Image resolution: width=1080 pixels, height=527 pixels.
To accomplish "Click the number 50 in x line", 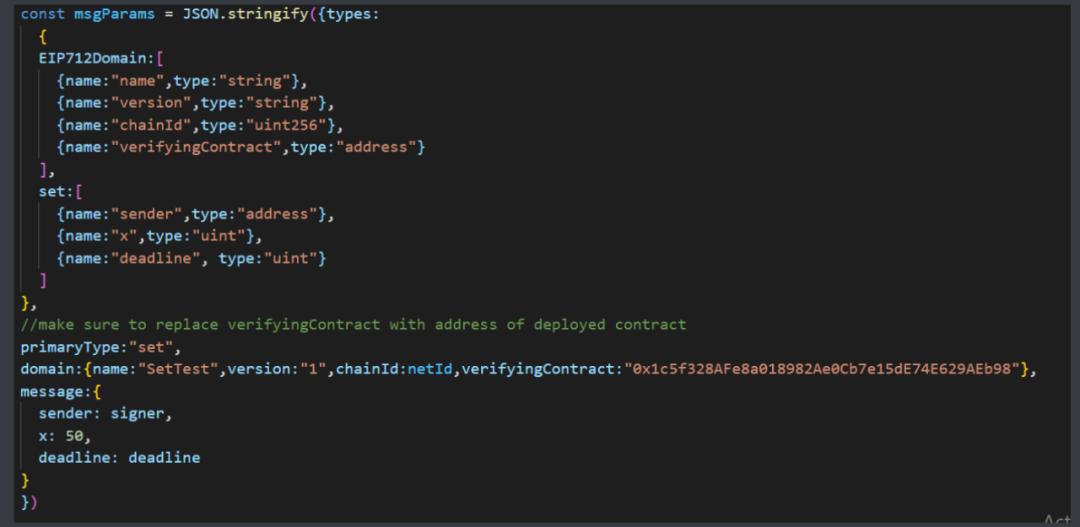I will coord(74,435).
